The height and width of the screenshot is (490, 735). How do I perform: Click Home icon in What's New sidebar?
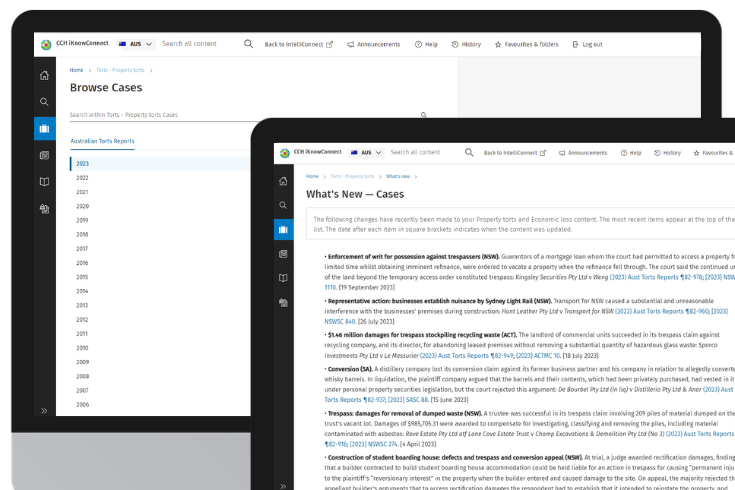pos(284,181)
